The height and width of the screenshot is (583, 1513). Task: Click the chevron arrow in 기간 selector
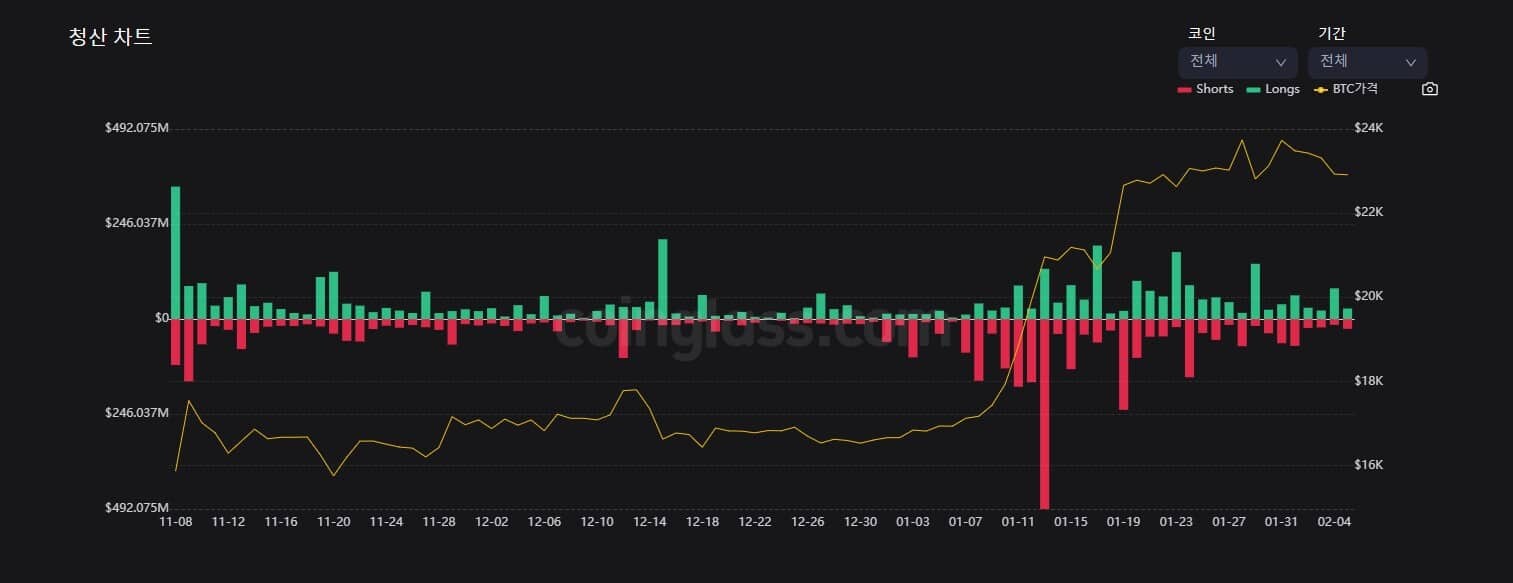click(x=1411, y=62)
